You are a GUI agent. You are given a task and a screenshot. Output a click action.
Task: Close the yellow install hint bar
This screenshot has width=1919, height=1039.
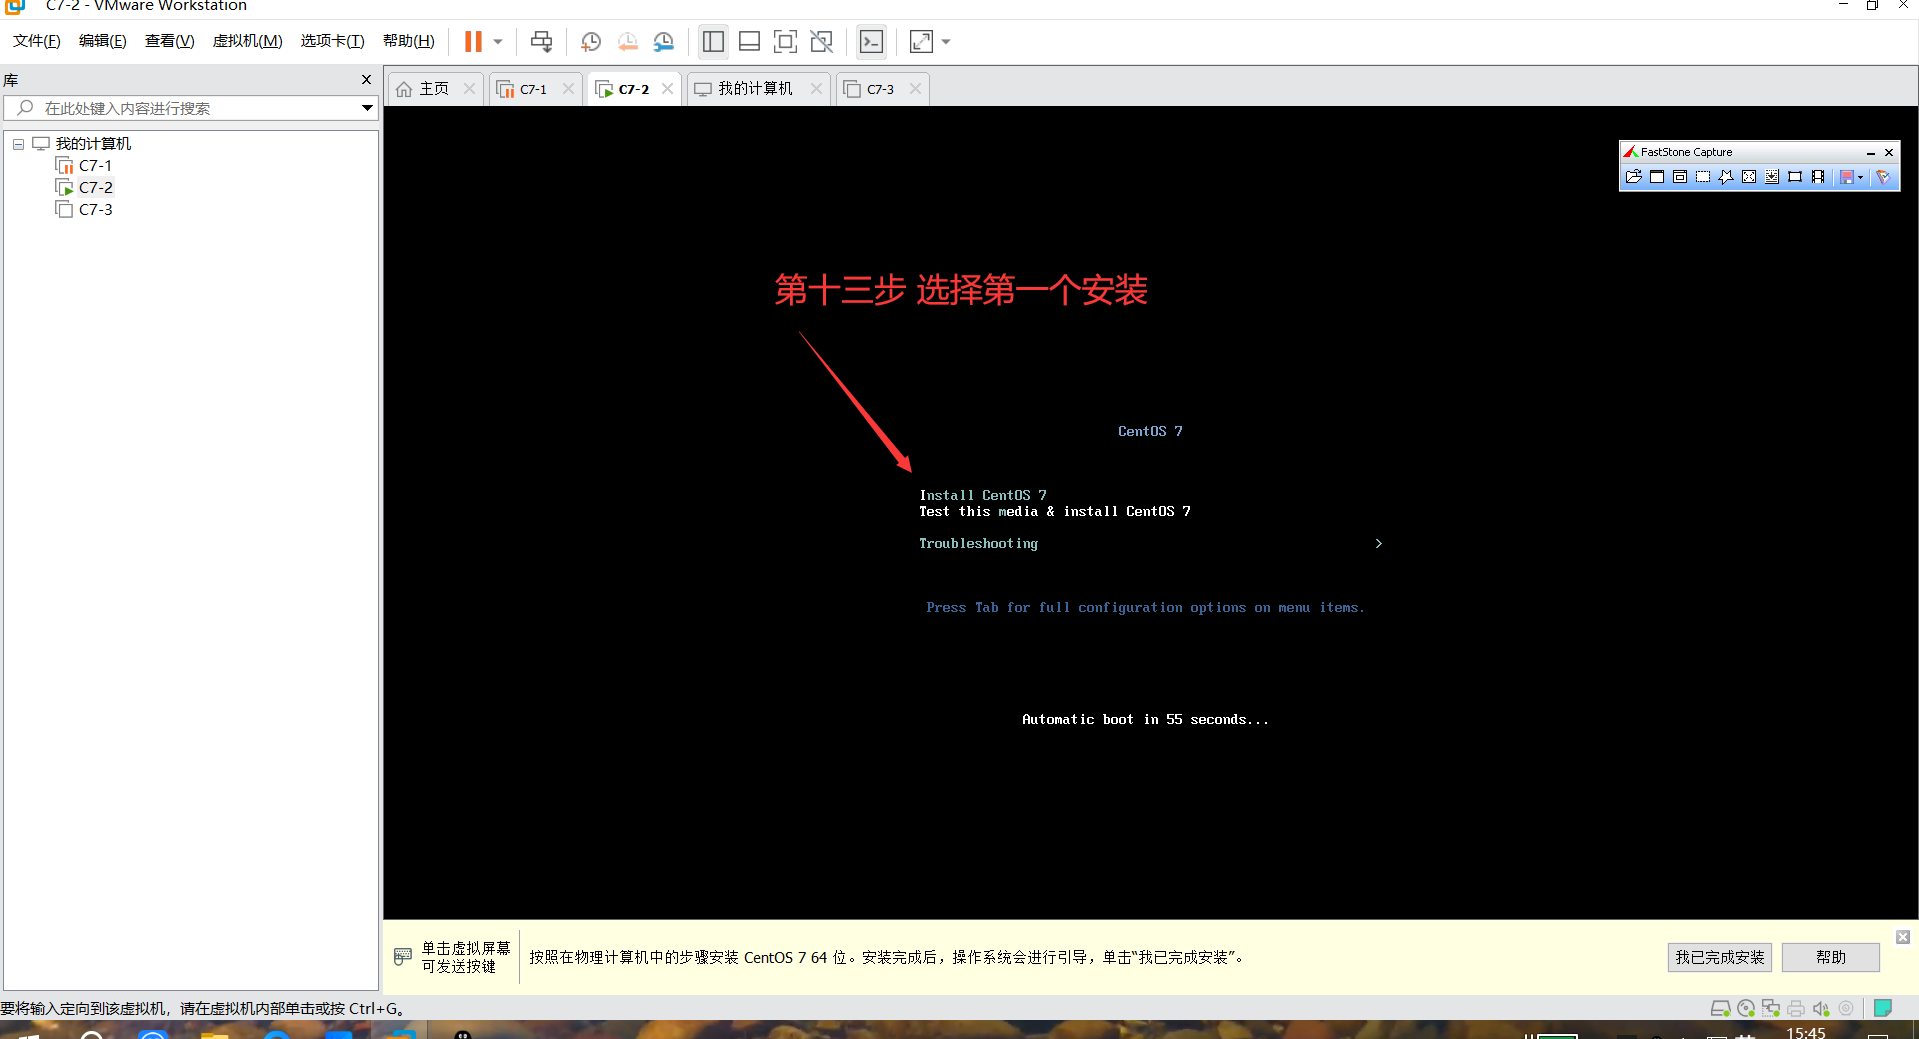(x=1903, y=937)
